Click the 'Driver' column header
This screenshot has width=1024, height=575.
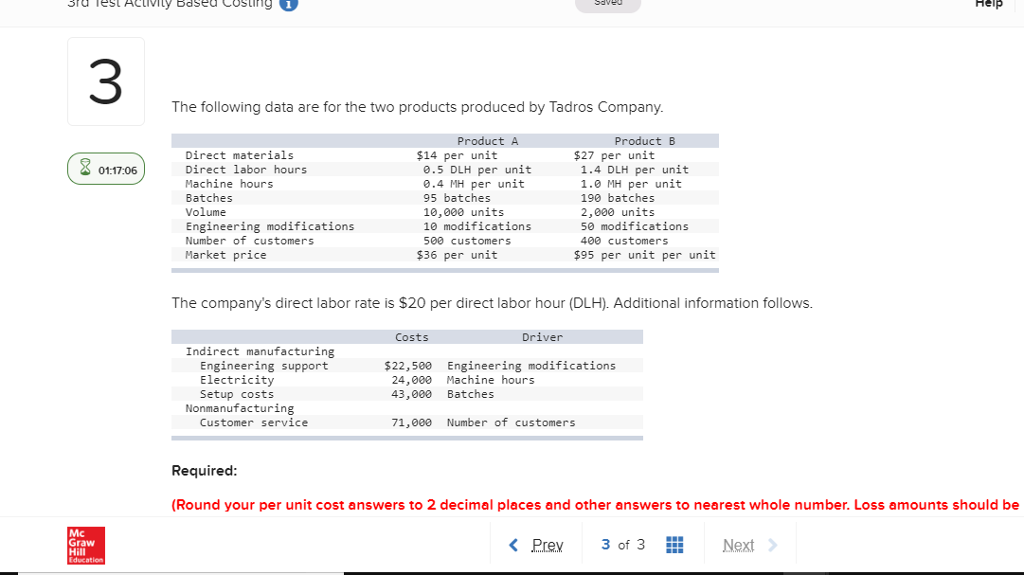tap(542, 337)
